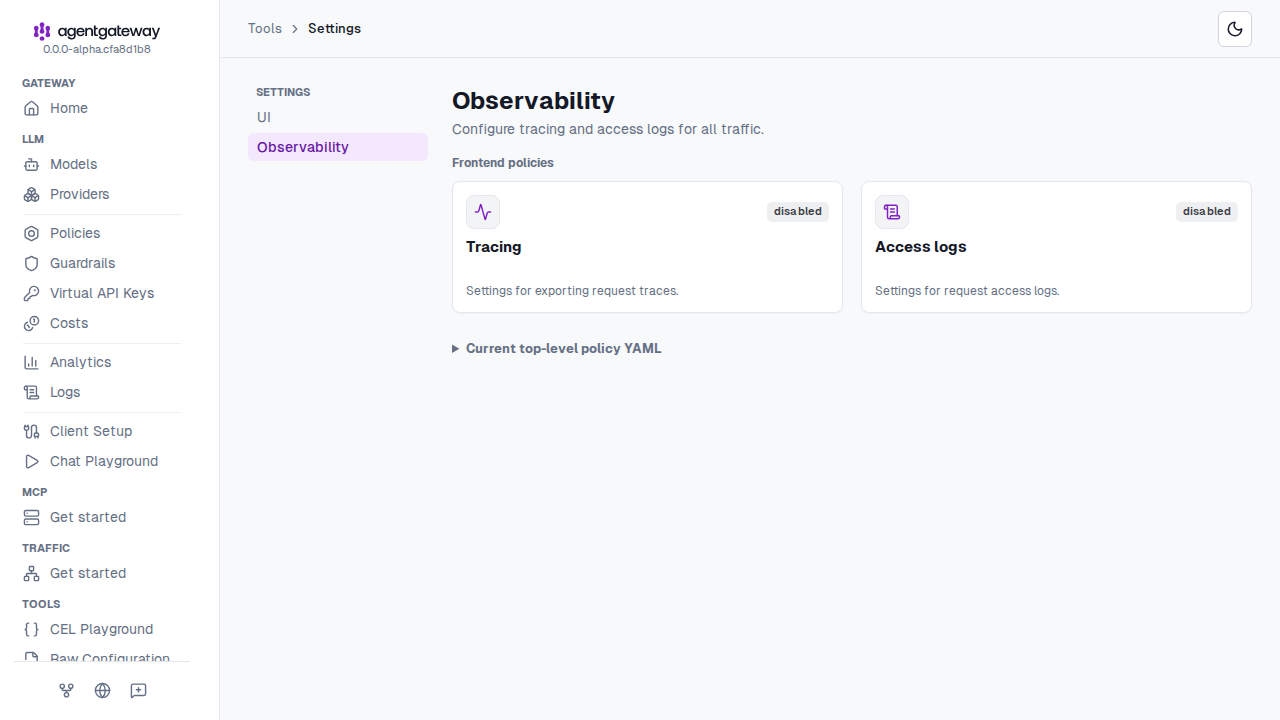Click the CEL Playground braces icon
The image size is (1280, 720).
click(32, 629)
